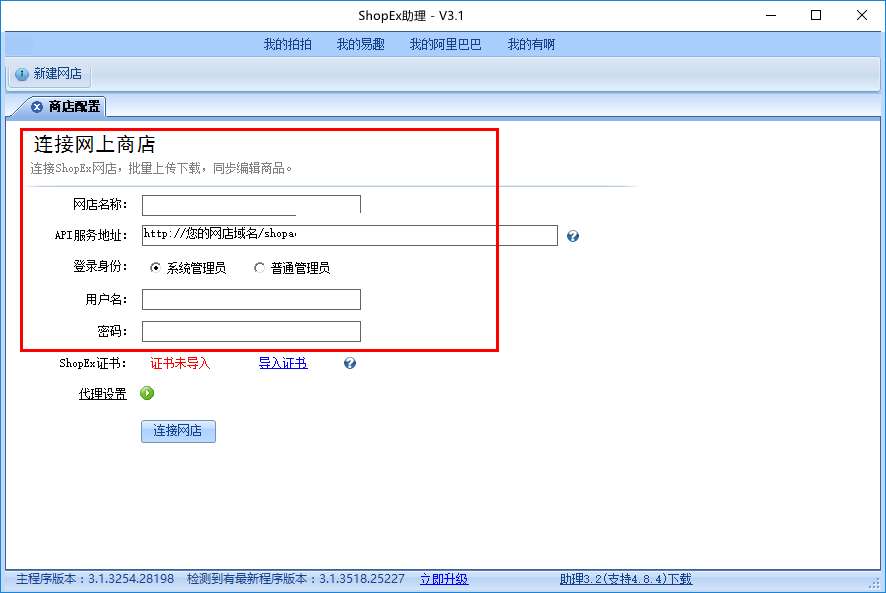This screenshot has width=886, height=593.
Task: Click into the API服务地址 input field
Action: pos(350,235)
